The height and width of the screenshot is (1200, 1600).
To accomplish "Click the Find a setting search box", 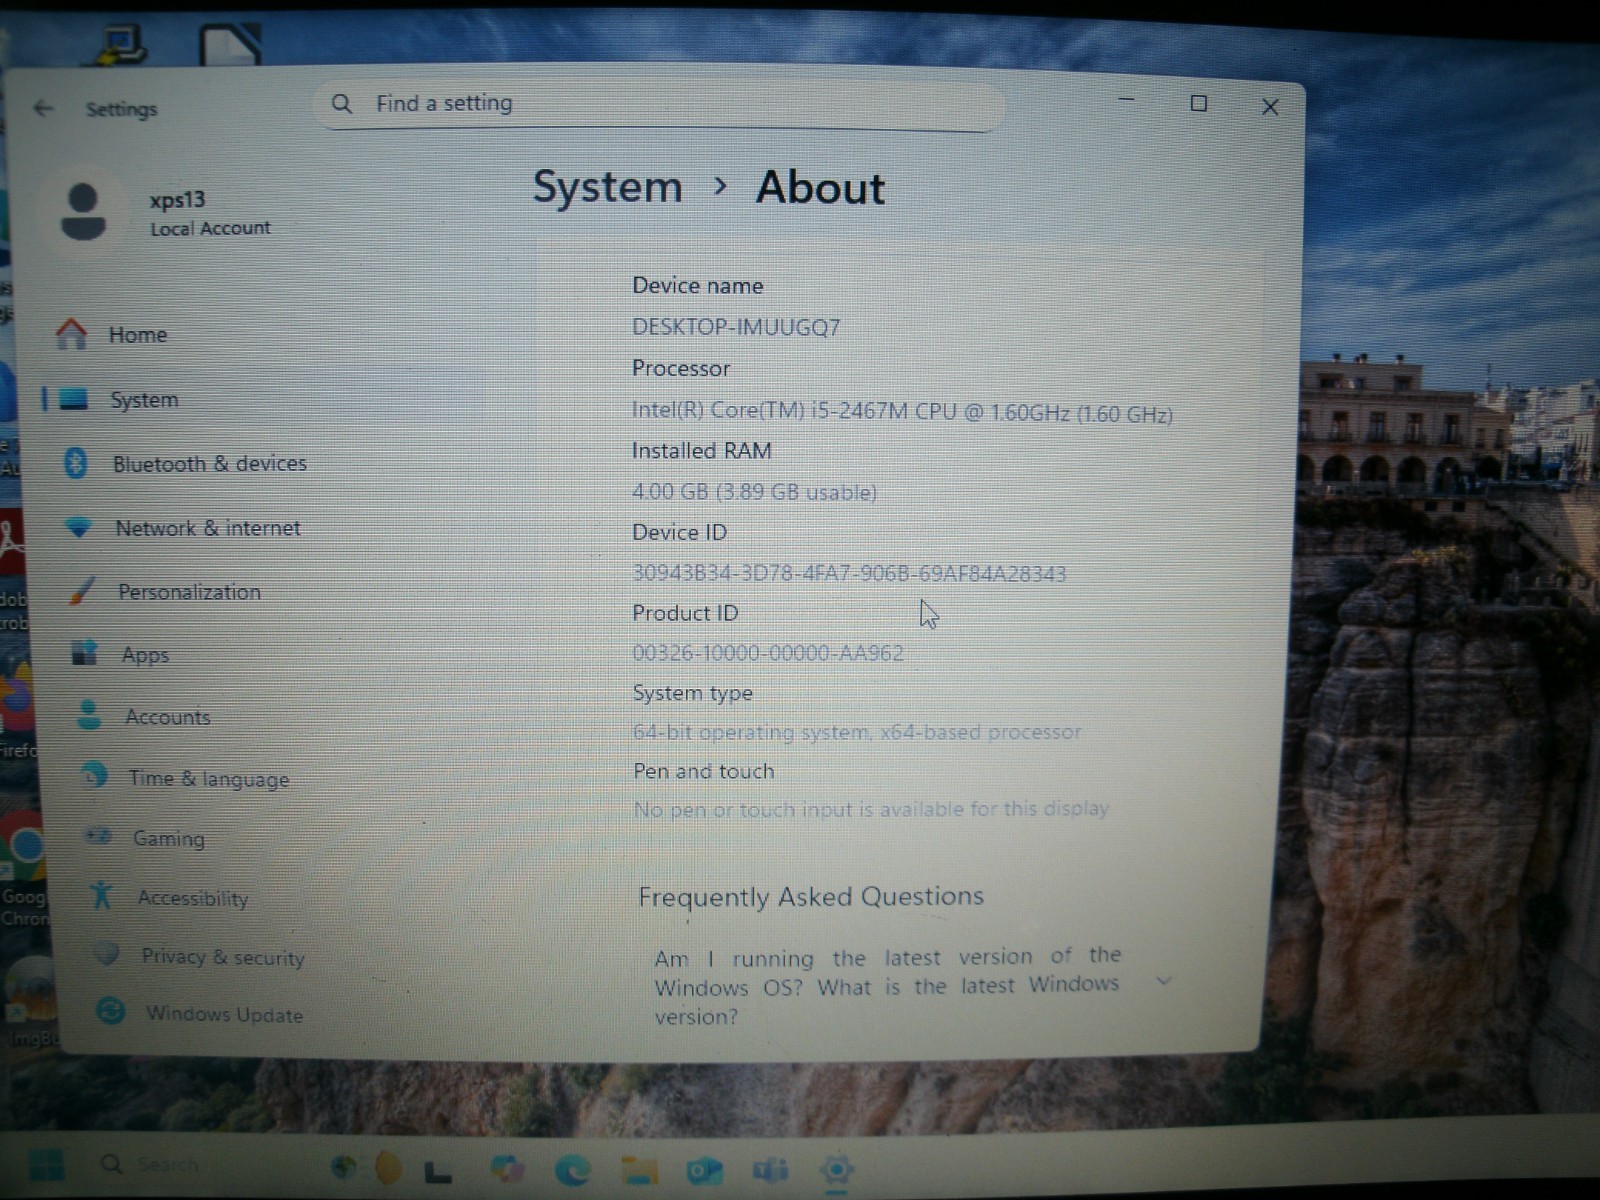I will (658, 104).
